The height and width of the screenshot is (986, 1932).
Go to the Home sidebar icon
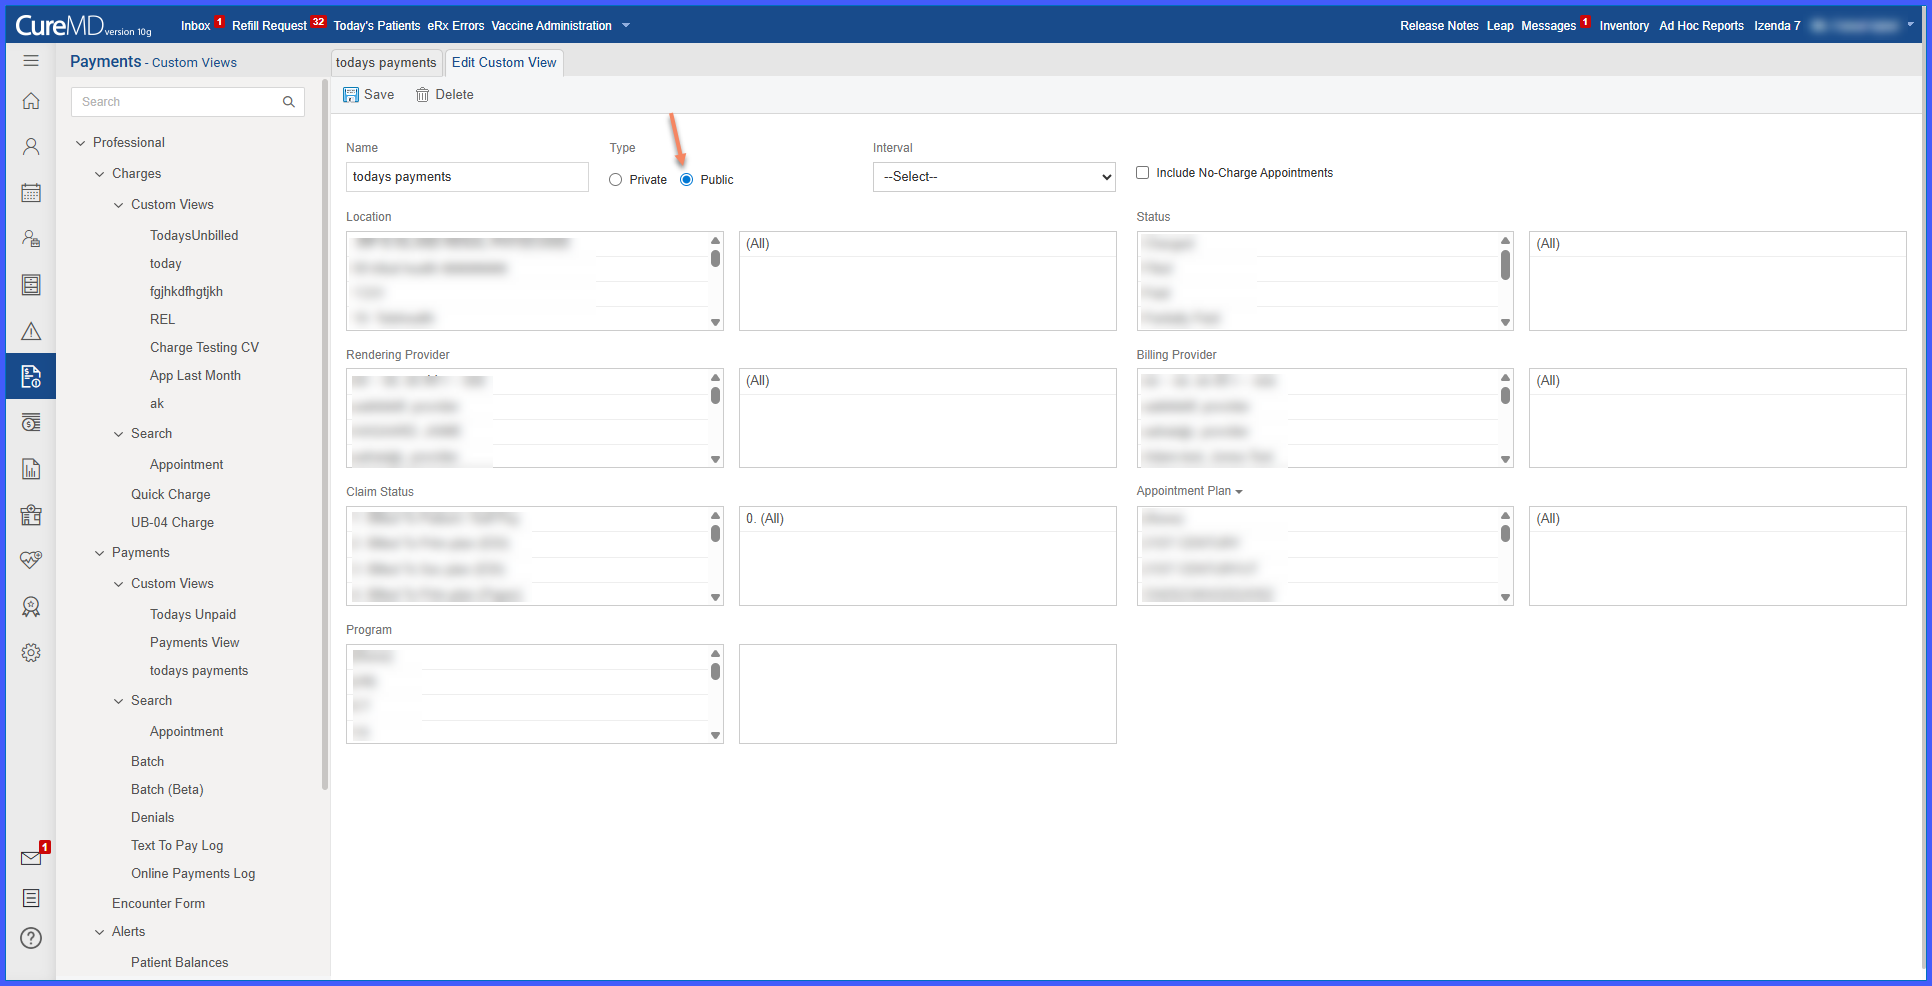(x=31, y=101)
